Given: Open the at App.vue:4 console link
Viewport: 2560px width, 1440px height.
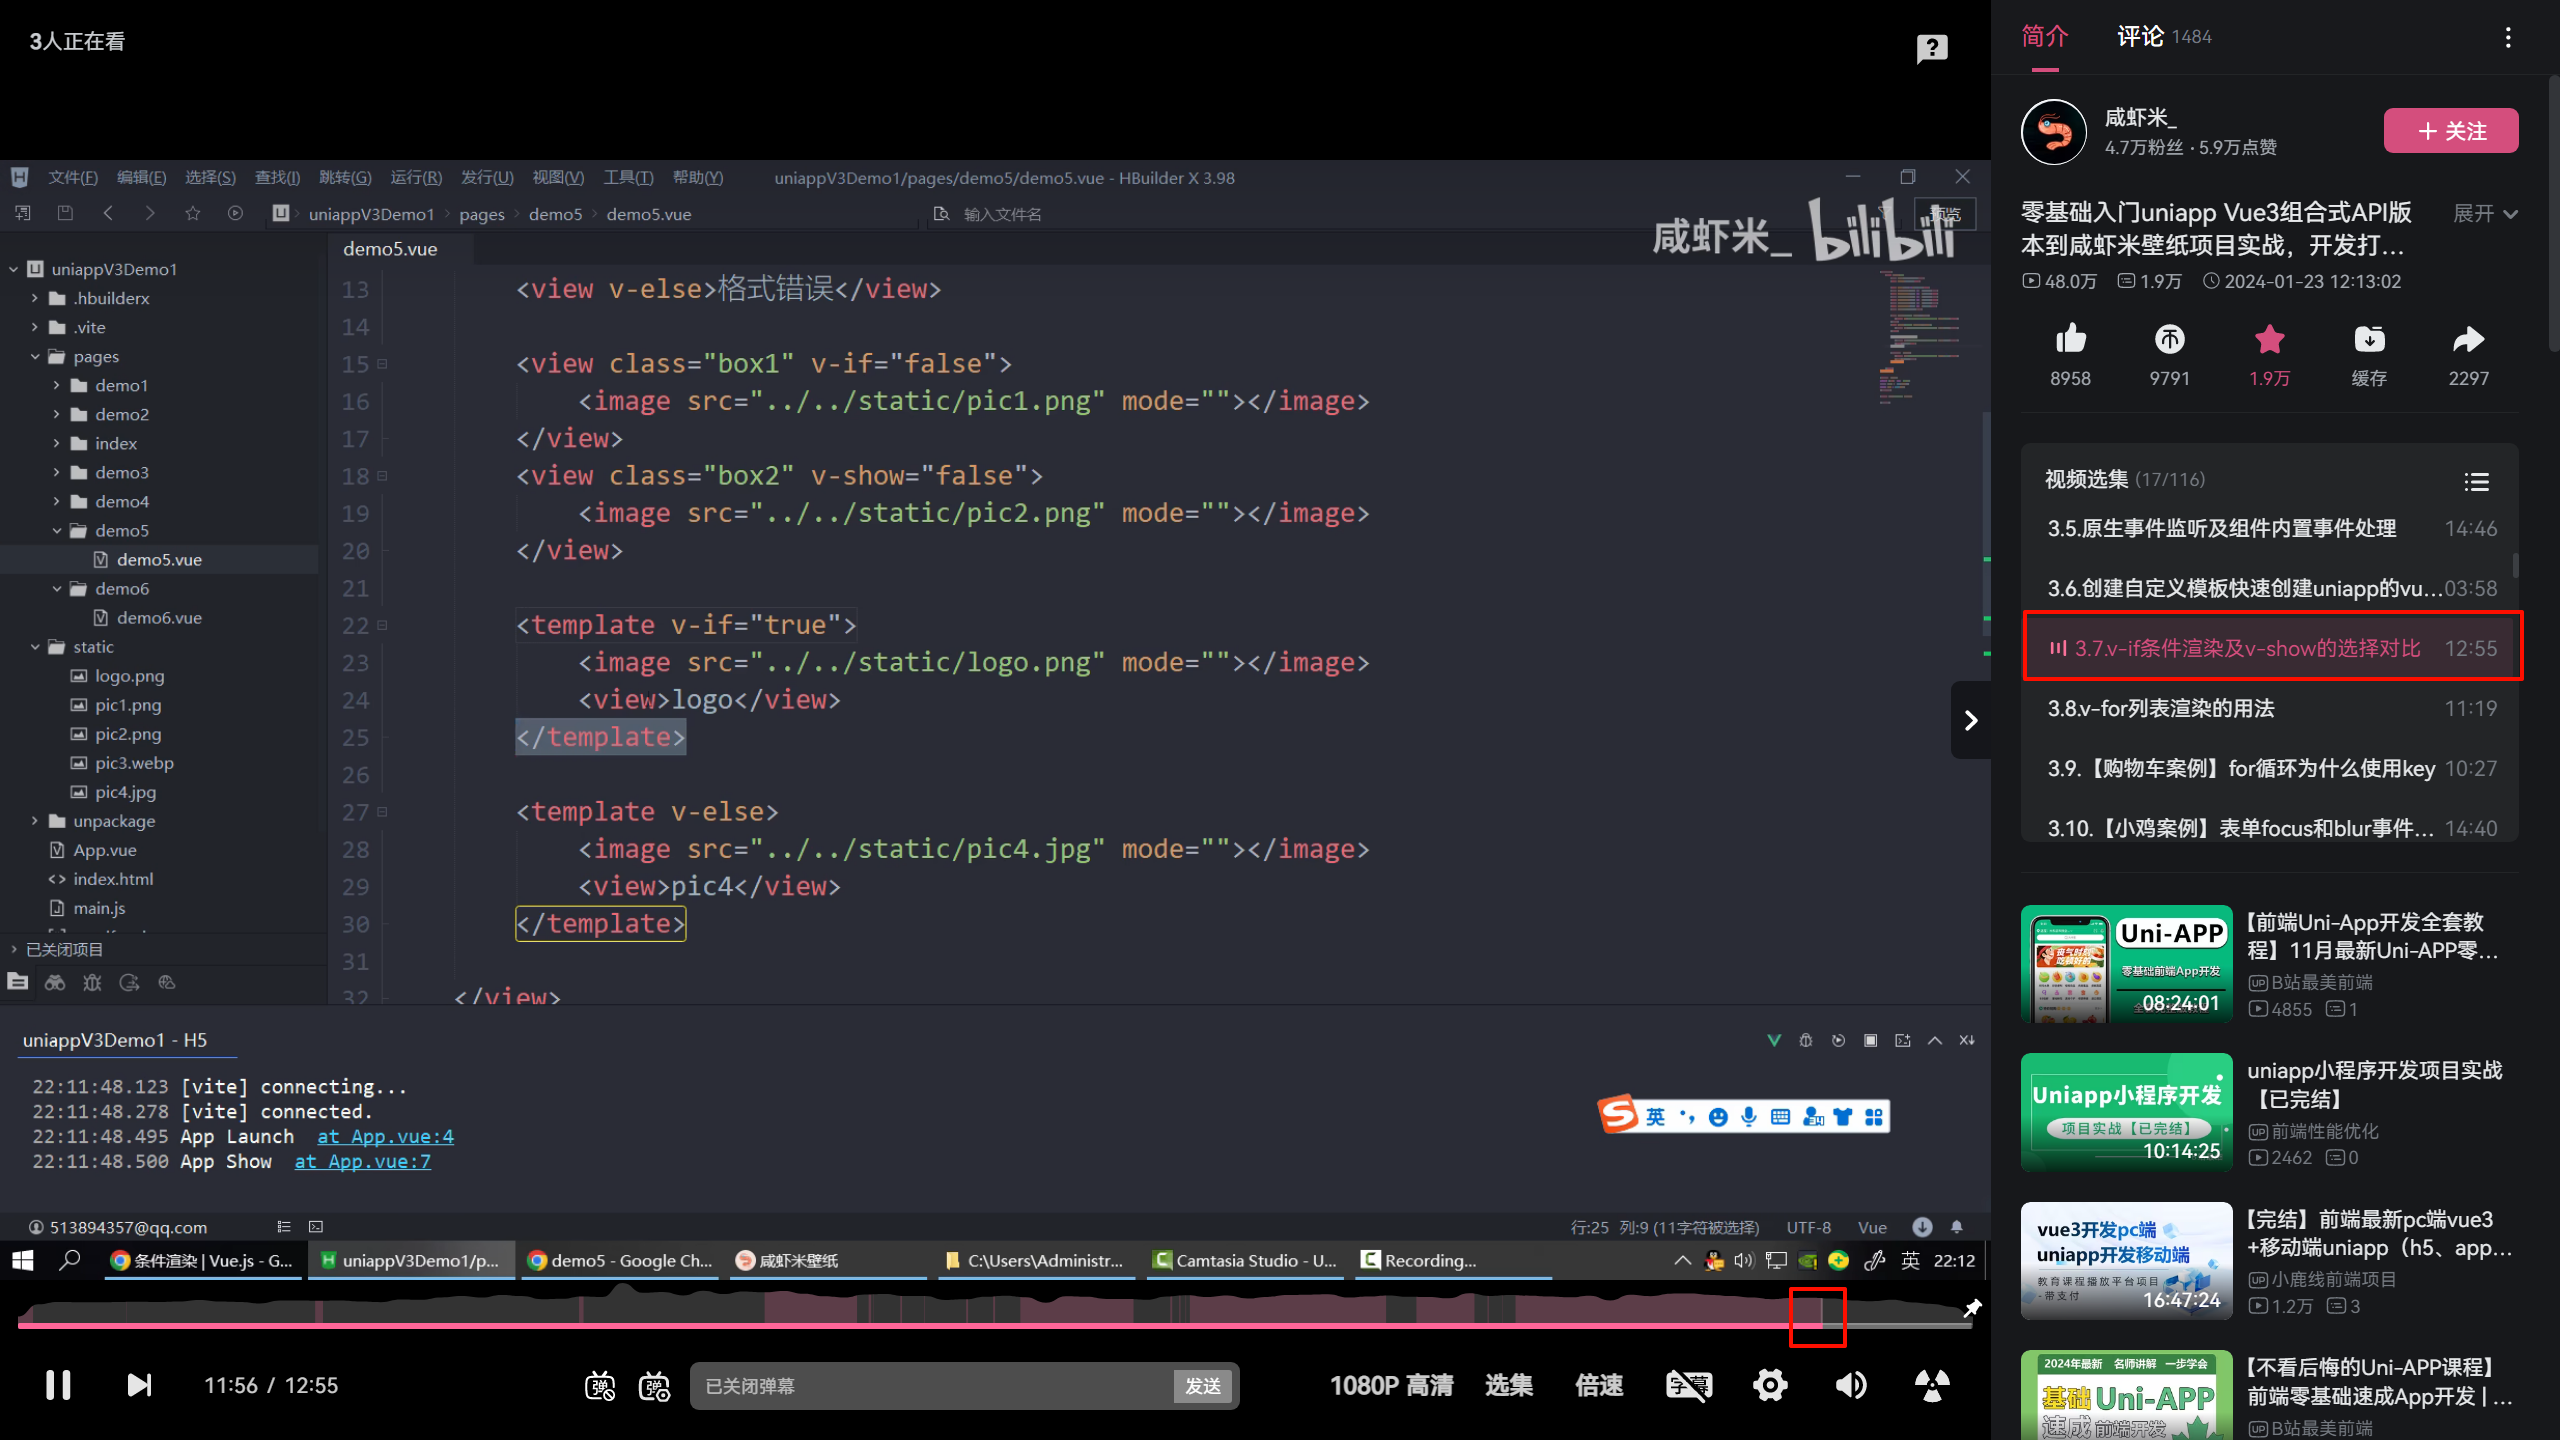Looking at the screenshot, I should (385, 1137).
